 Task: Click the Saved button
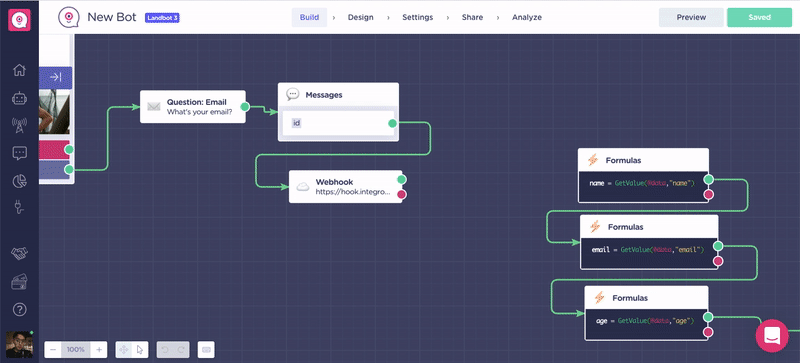(759, 17)
